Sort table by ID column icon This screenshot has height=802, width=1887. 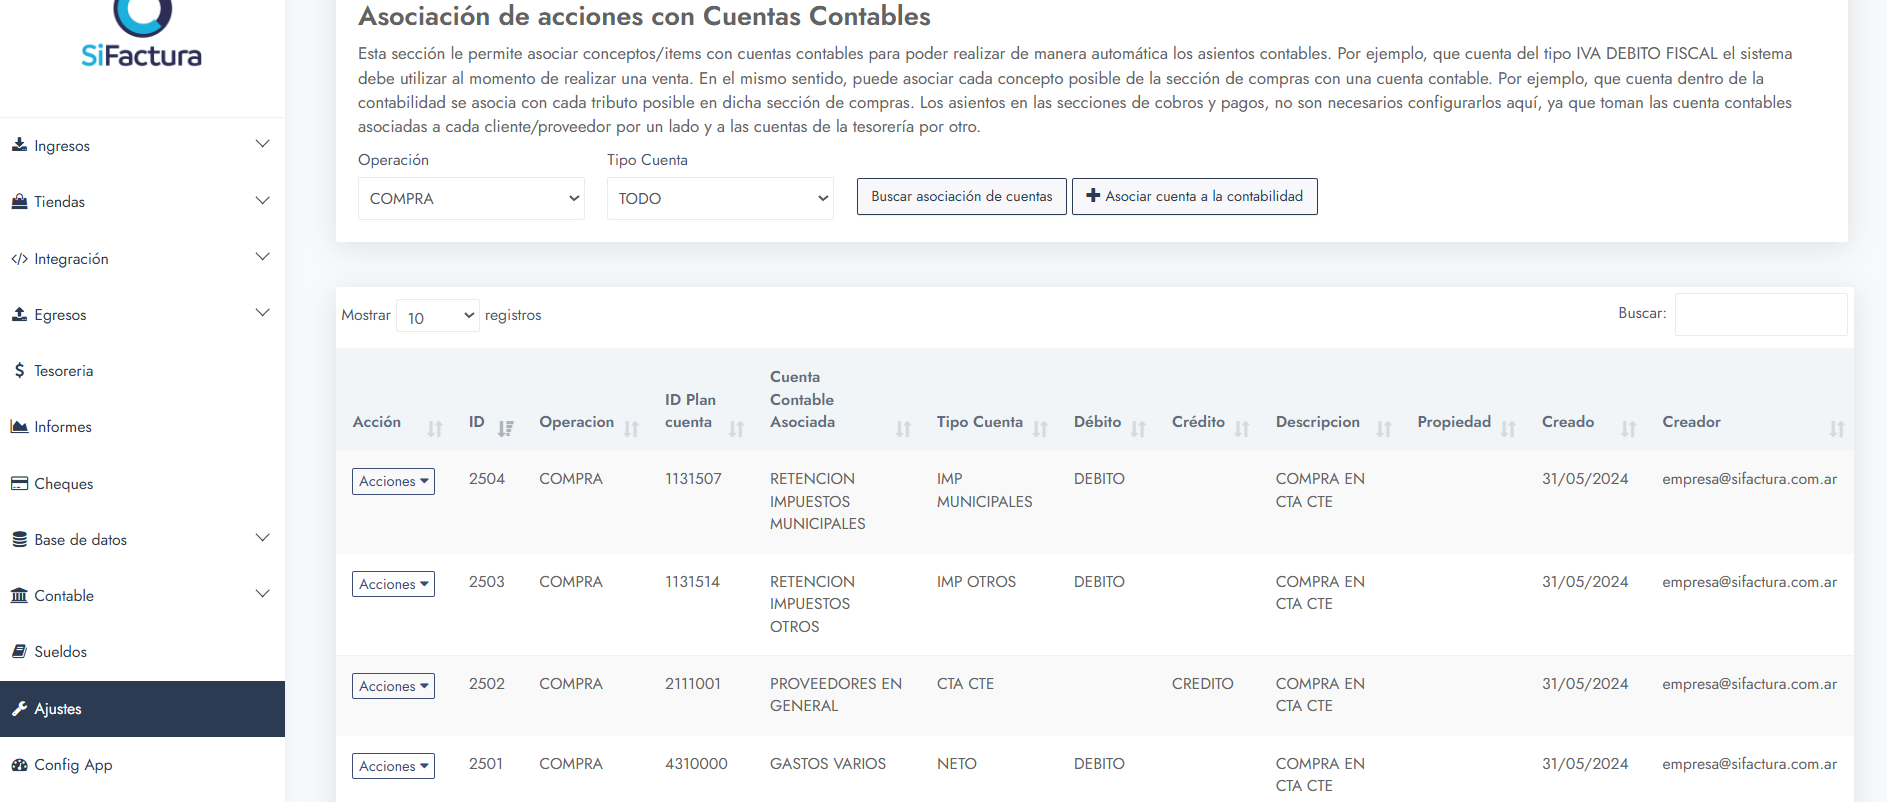[505, 428]
